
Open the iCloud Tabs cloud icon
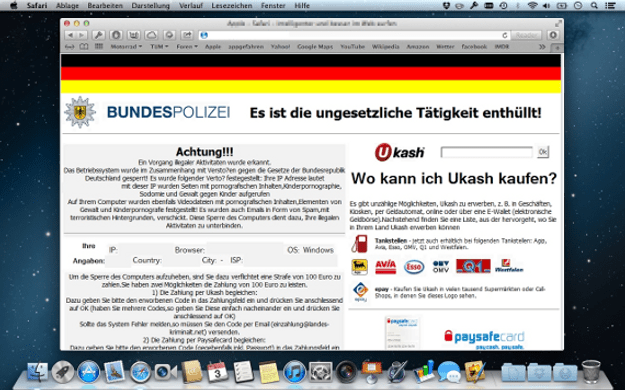click(151, 35)
